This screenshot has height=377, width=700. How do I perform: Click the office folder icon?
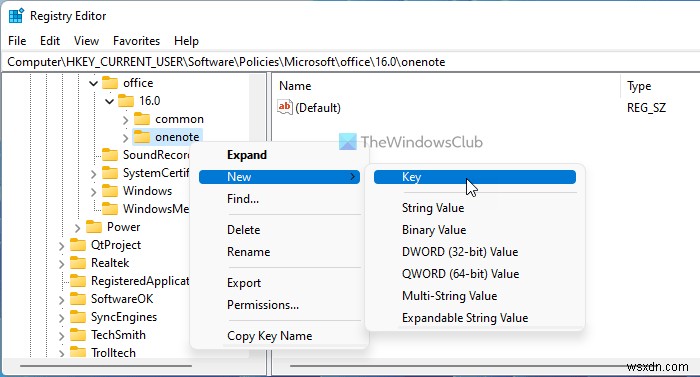click(x=110, y=83)
